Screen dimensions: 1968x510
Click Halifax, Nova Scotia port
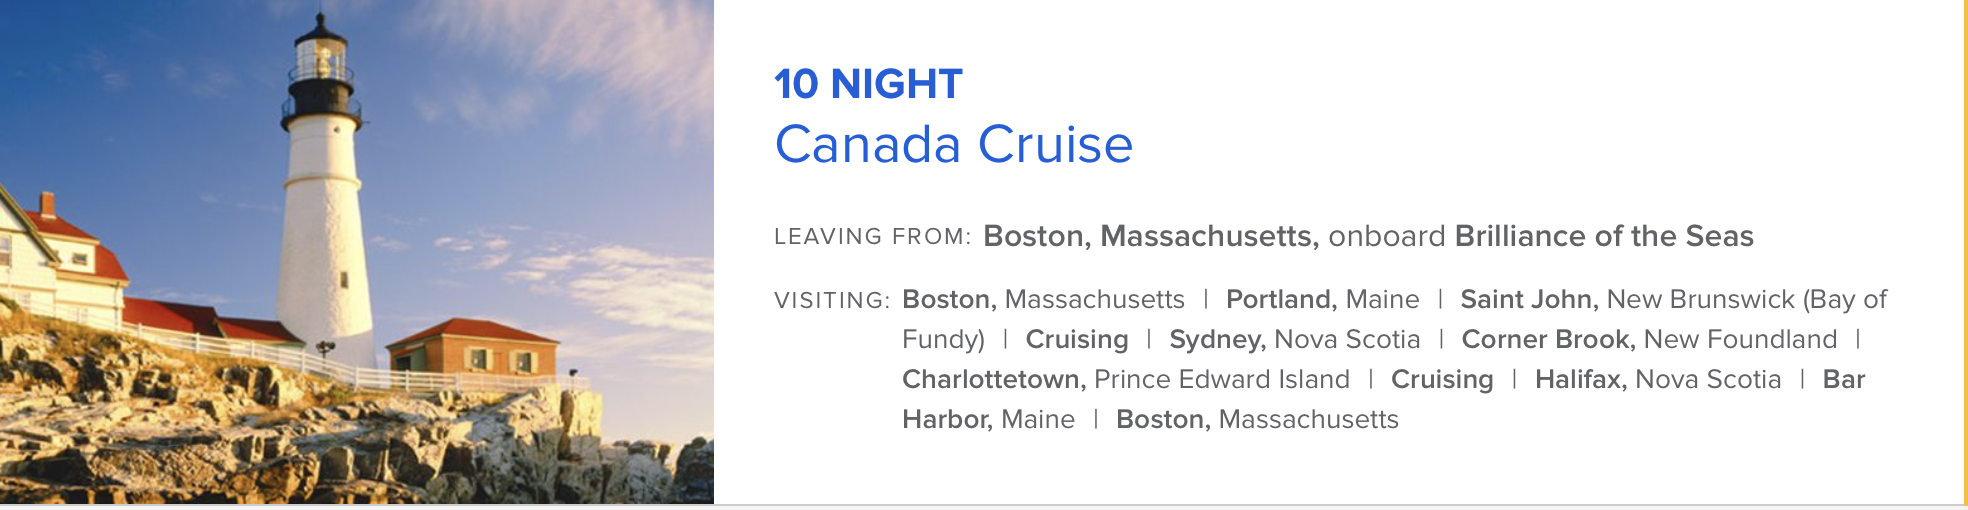tap(1658, 379)
